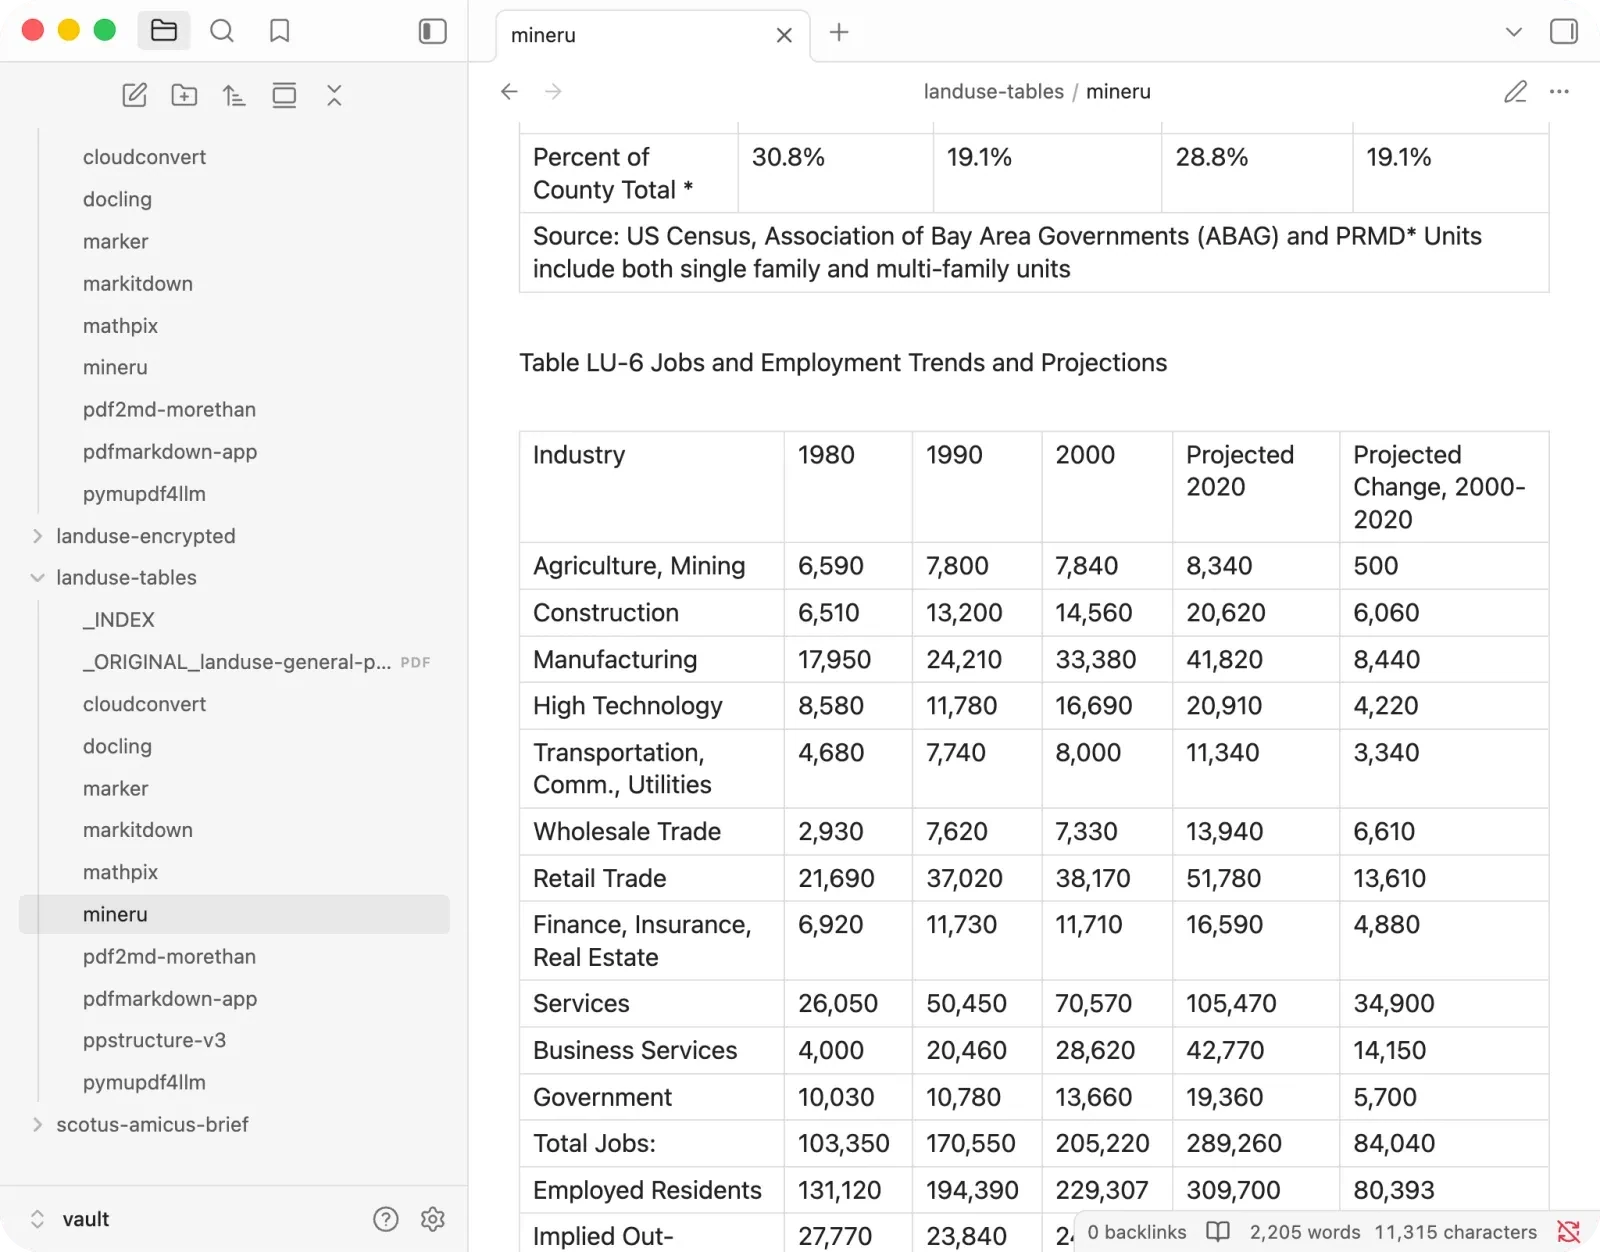
Task: Click reading view book icon in status bar
Action: point(1218,1232)
